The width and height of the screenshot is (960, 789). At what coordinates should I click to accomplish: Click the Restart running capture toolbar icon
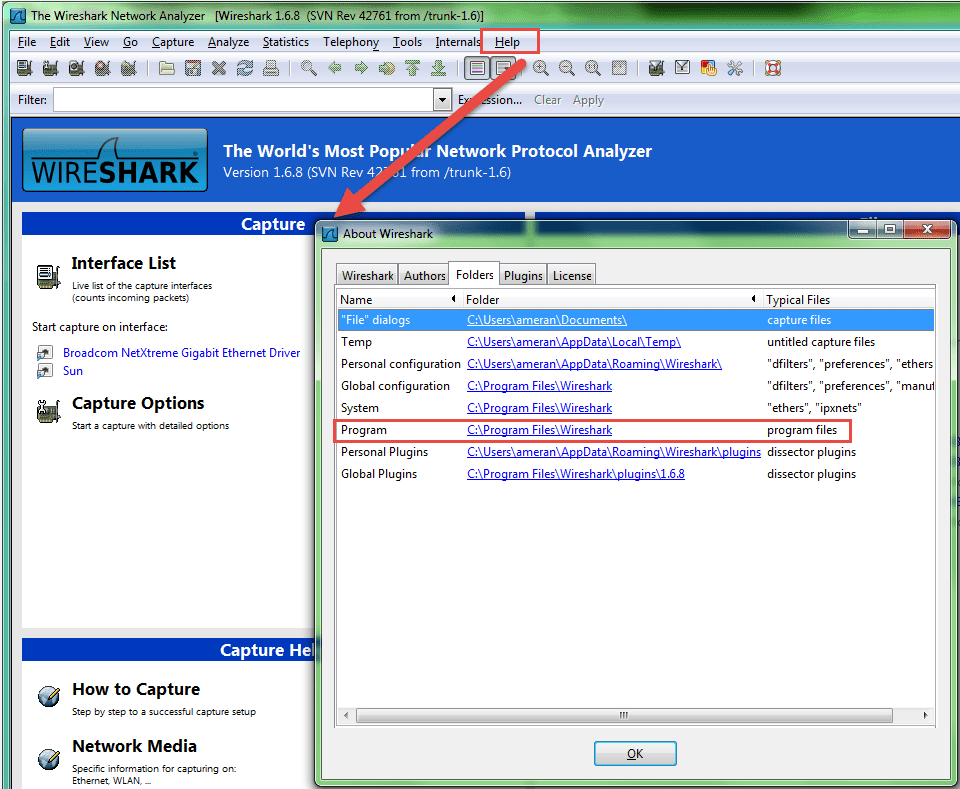coord(129,68)
